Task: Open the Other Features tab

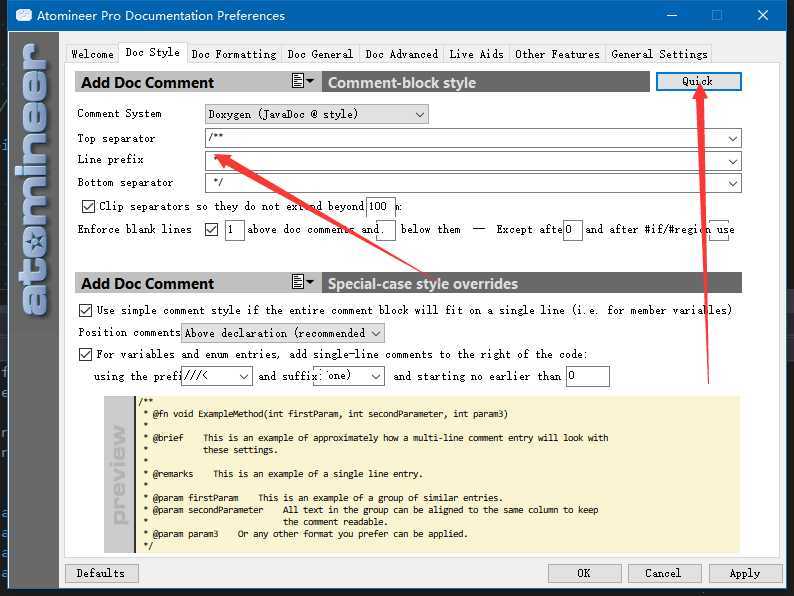Action: click(557, 54)
